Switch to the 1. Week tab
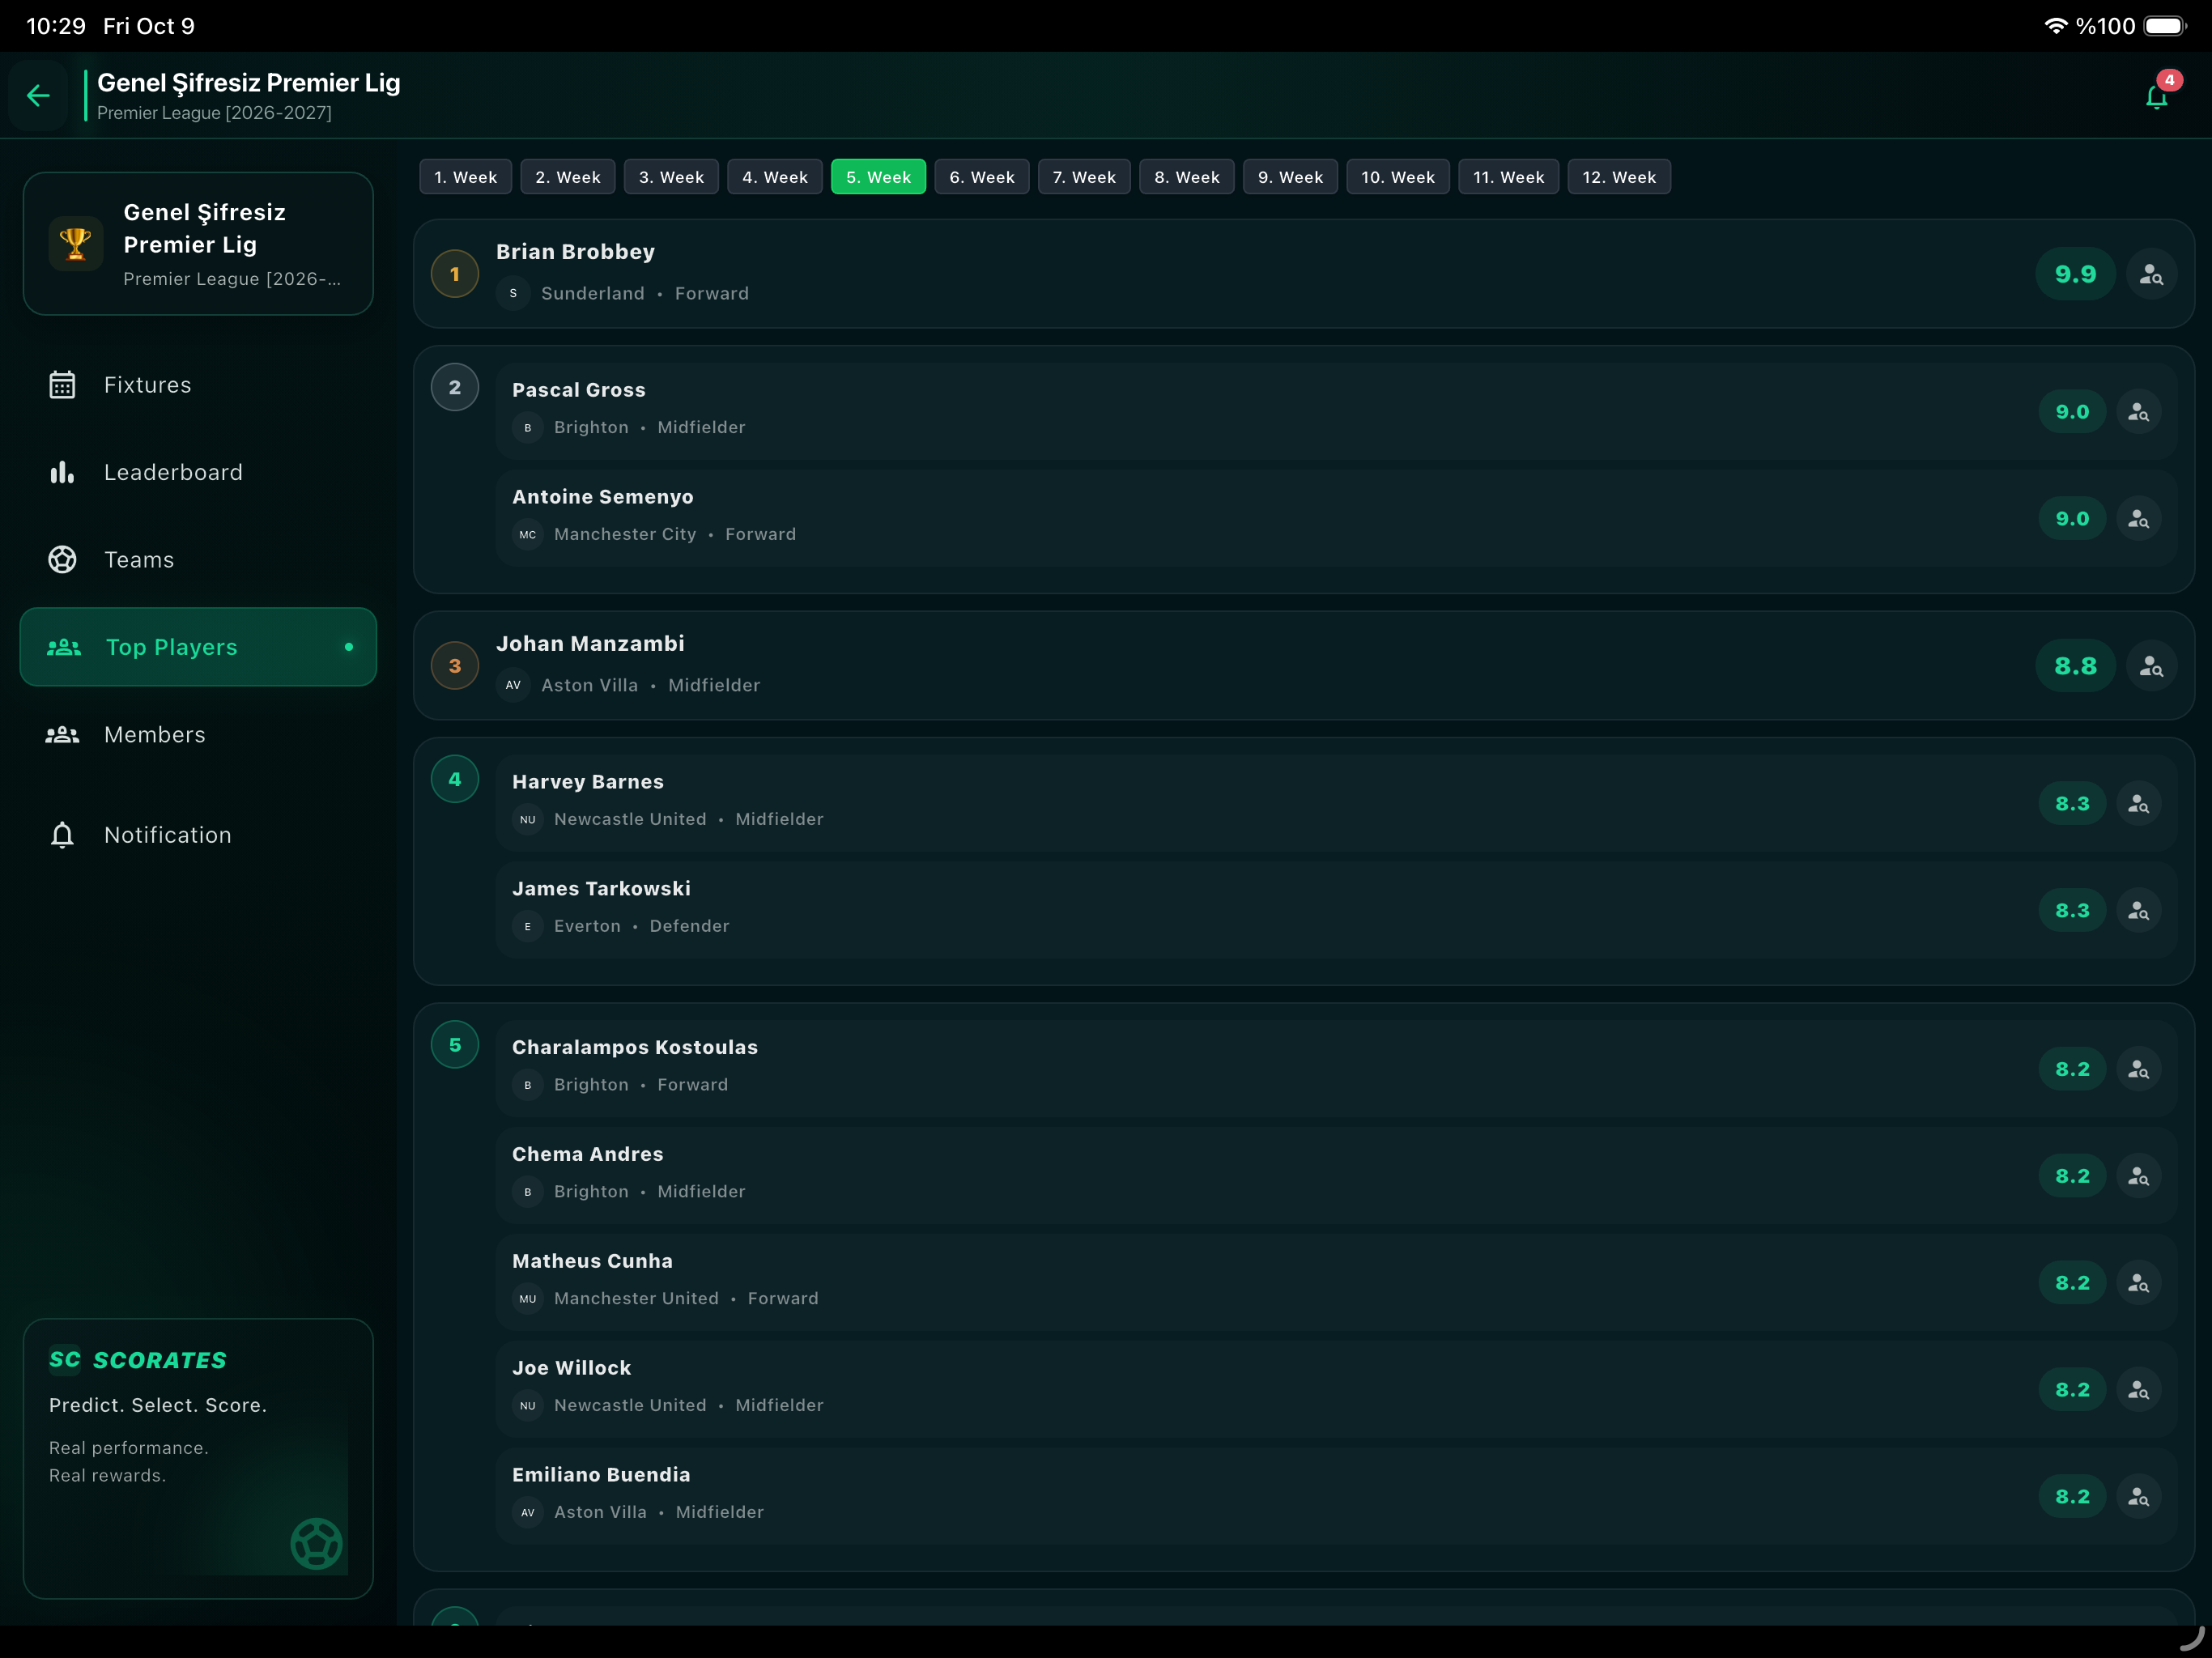Screen dimensions: 2212x1658 [x=465, y=177]
